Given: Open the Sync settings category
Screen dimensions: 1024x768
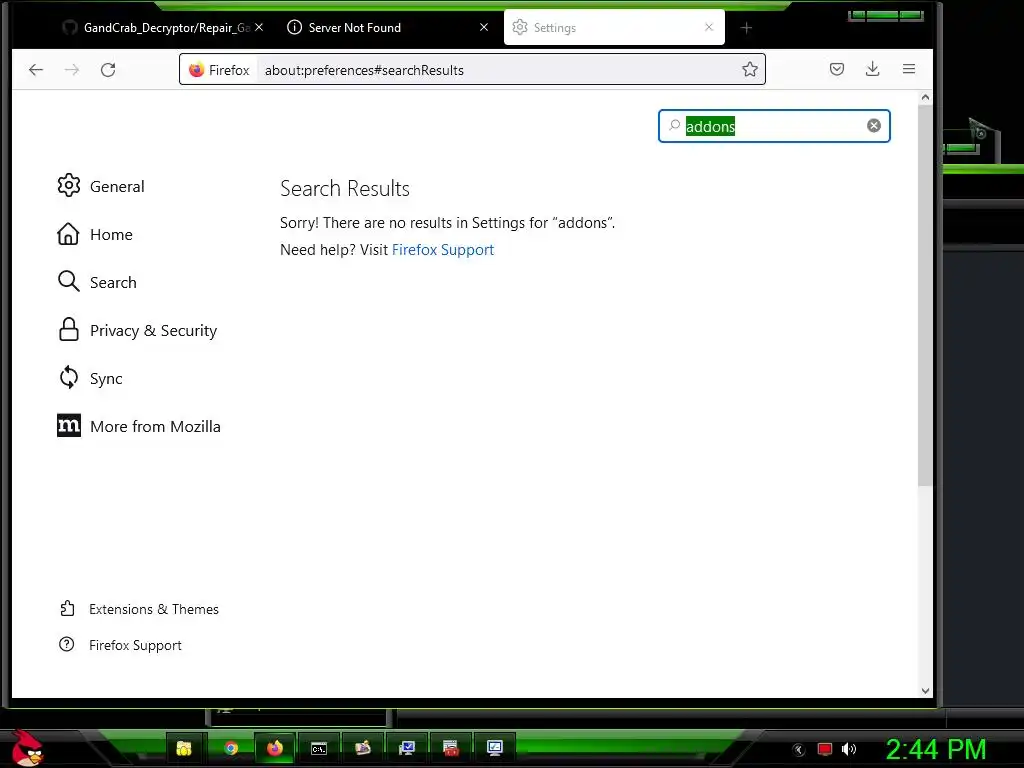Looking at the screenshot, I should 90,378.
